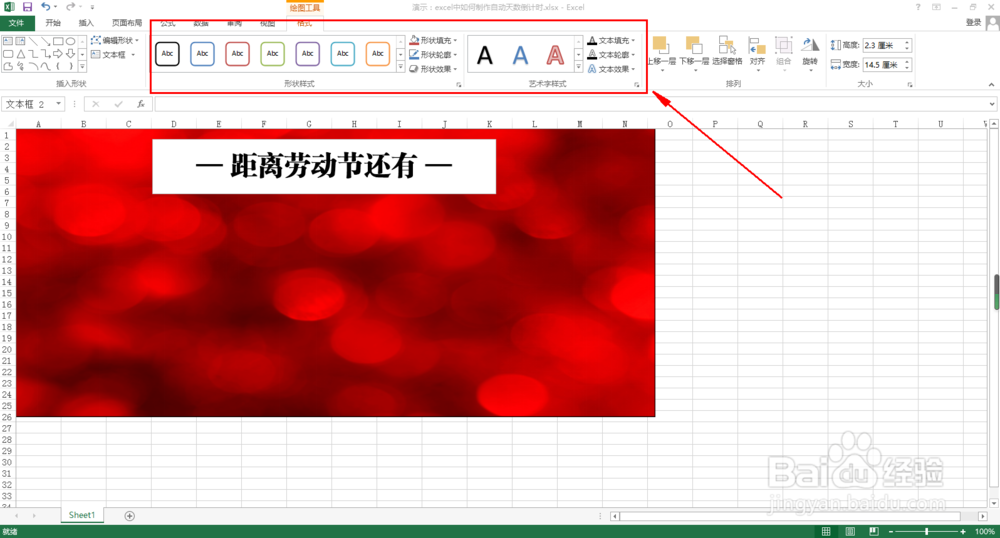1000x538 pixels.
Task: Expand the insert shapes gallery
Action: (82, 66)
